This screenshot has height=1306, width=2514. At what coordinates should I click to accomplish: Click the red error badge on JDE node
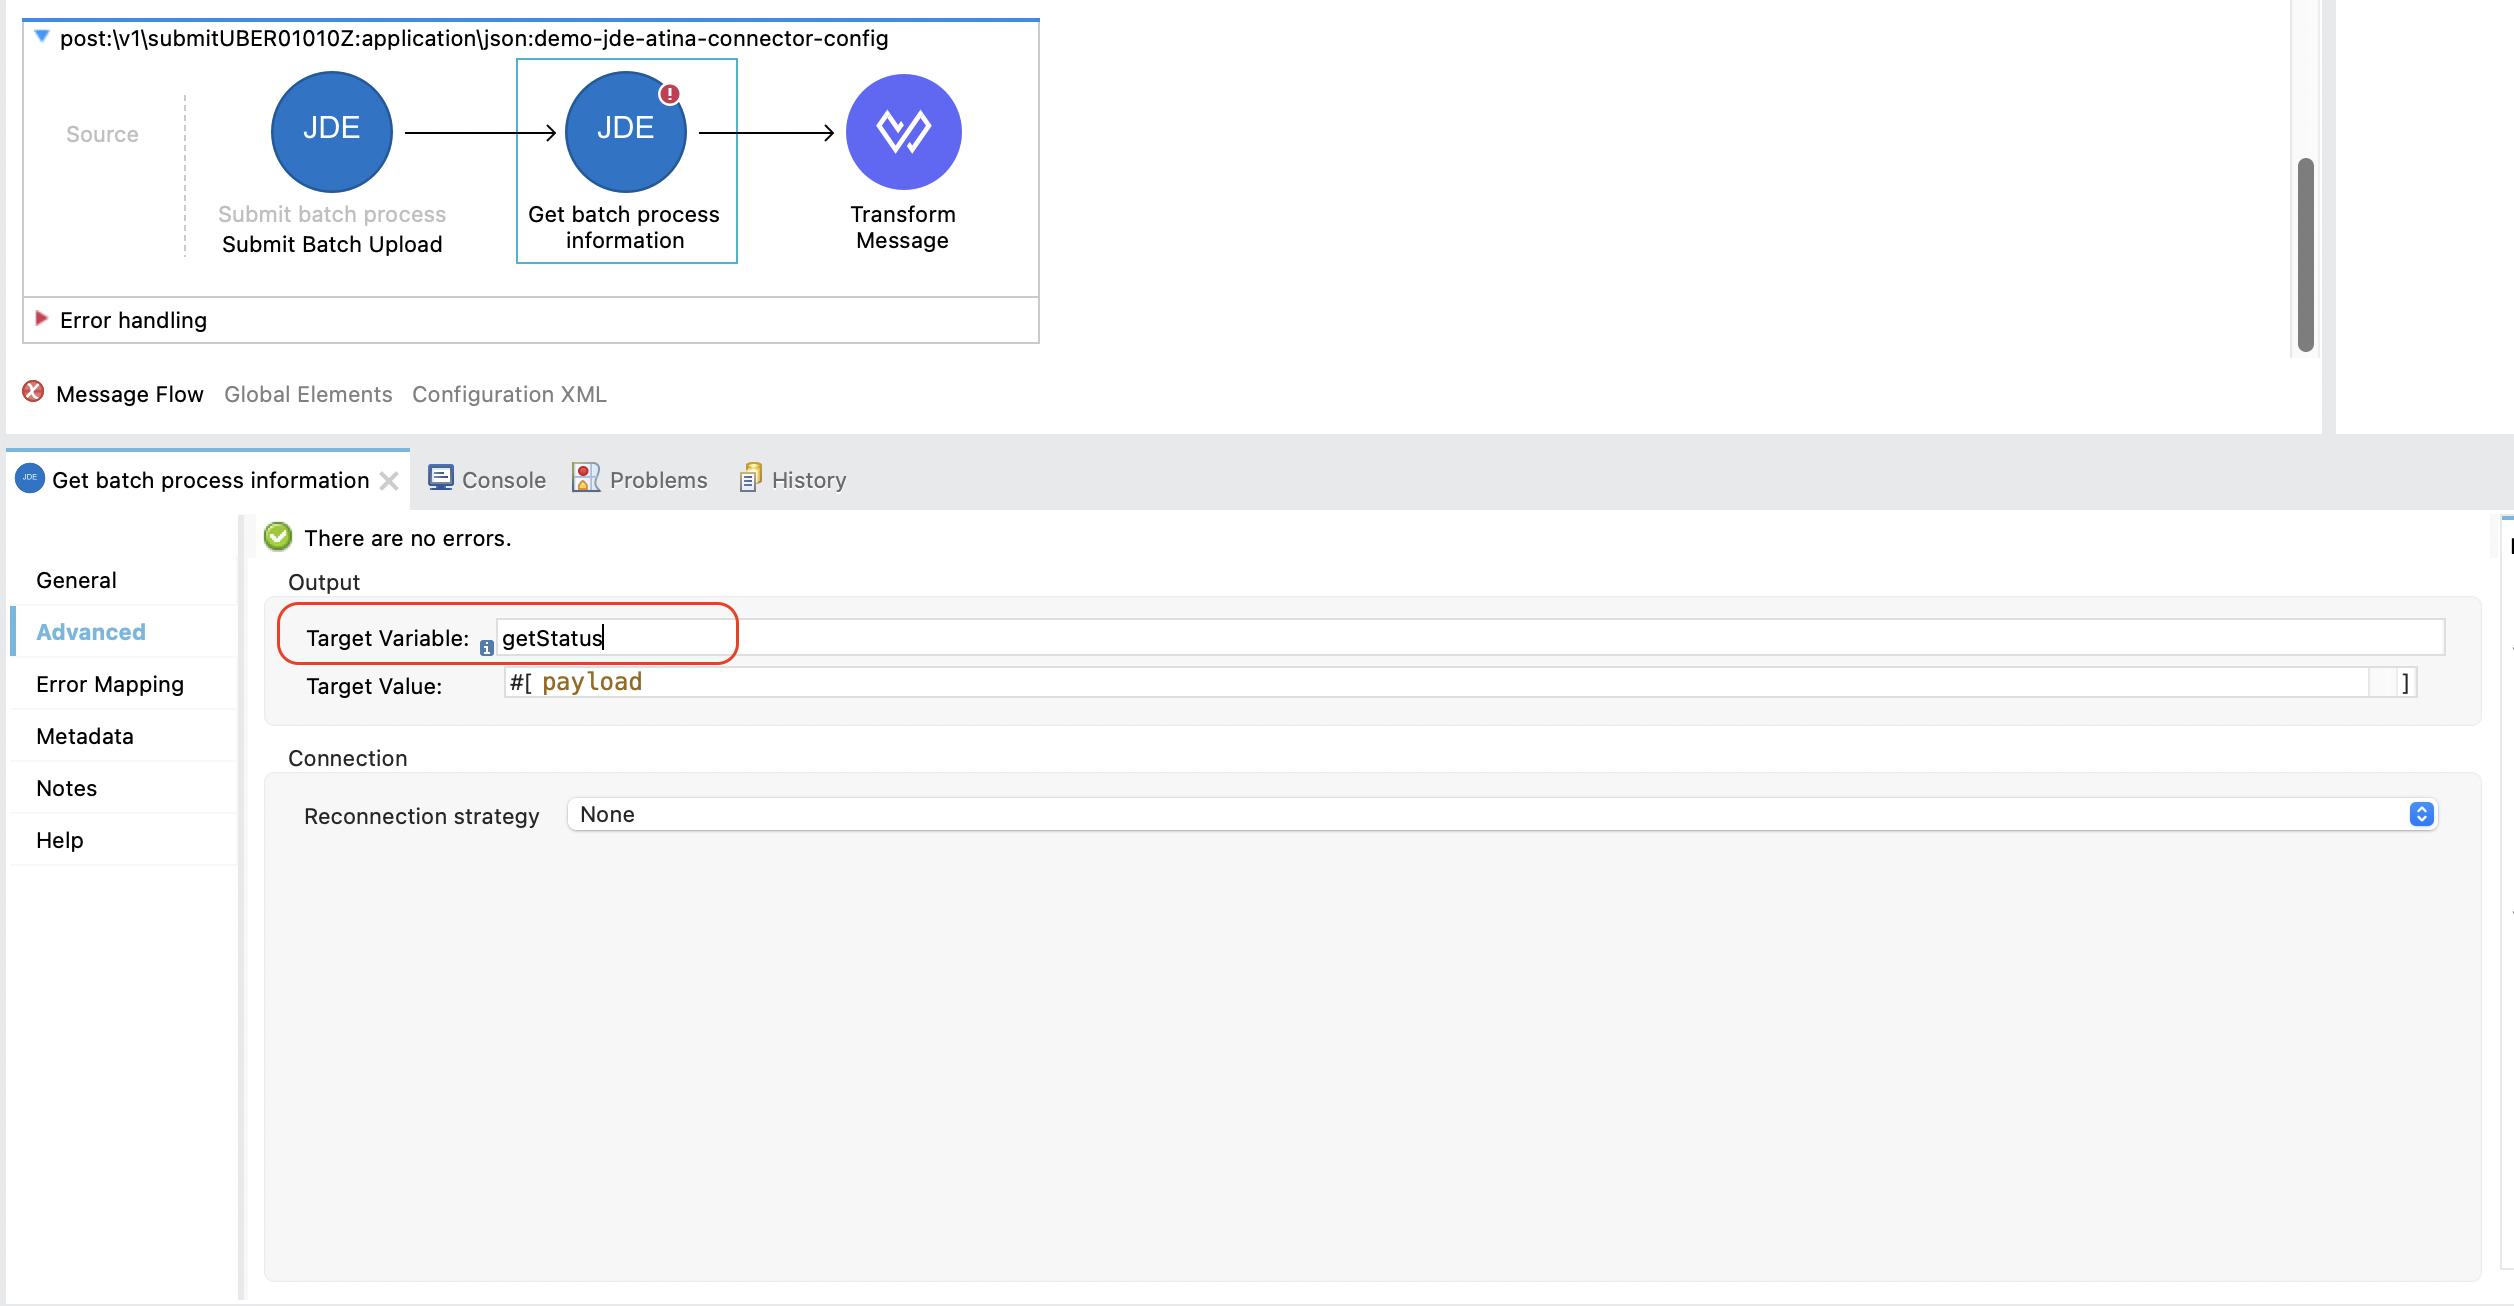point(669,94)
